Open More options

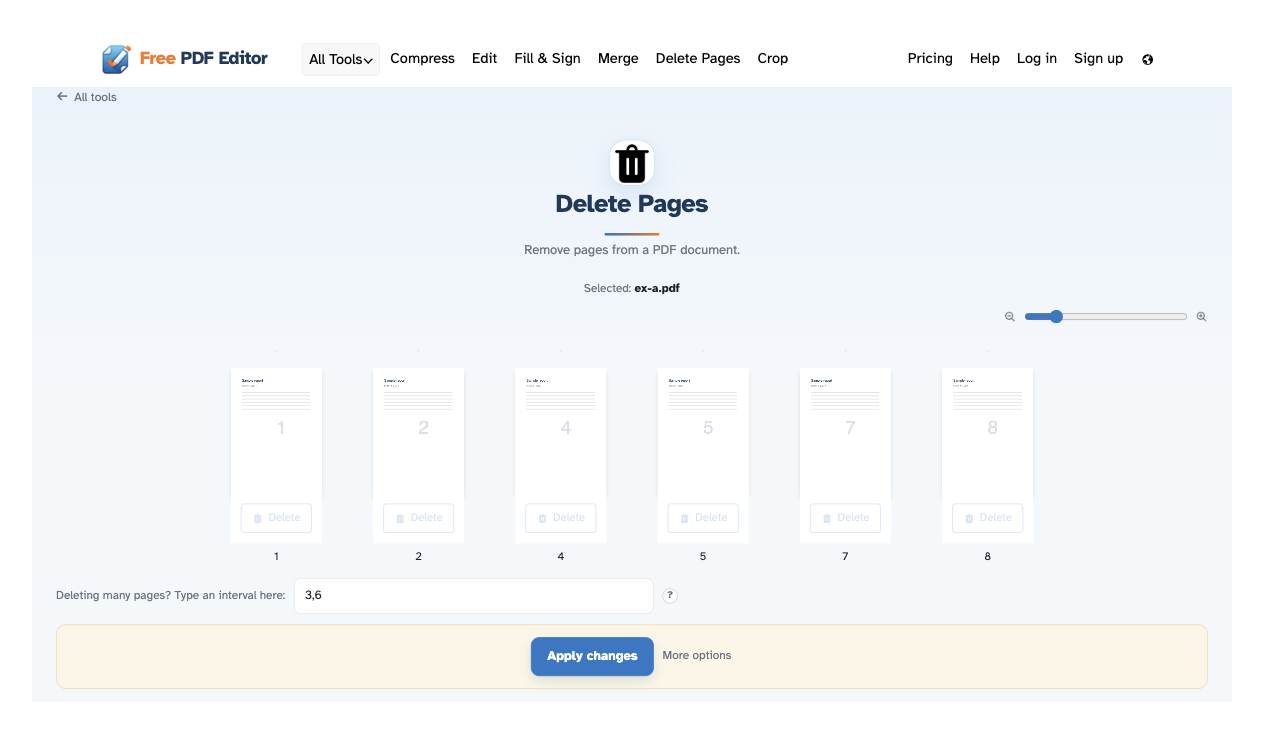coord(697,656)
